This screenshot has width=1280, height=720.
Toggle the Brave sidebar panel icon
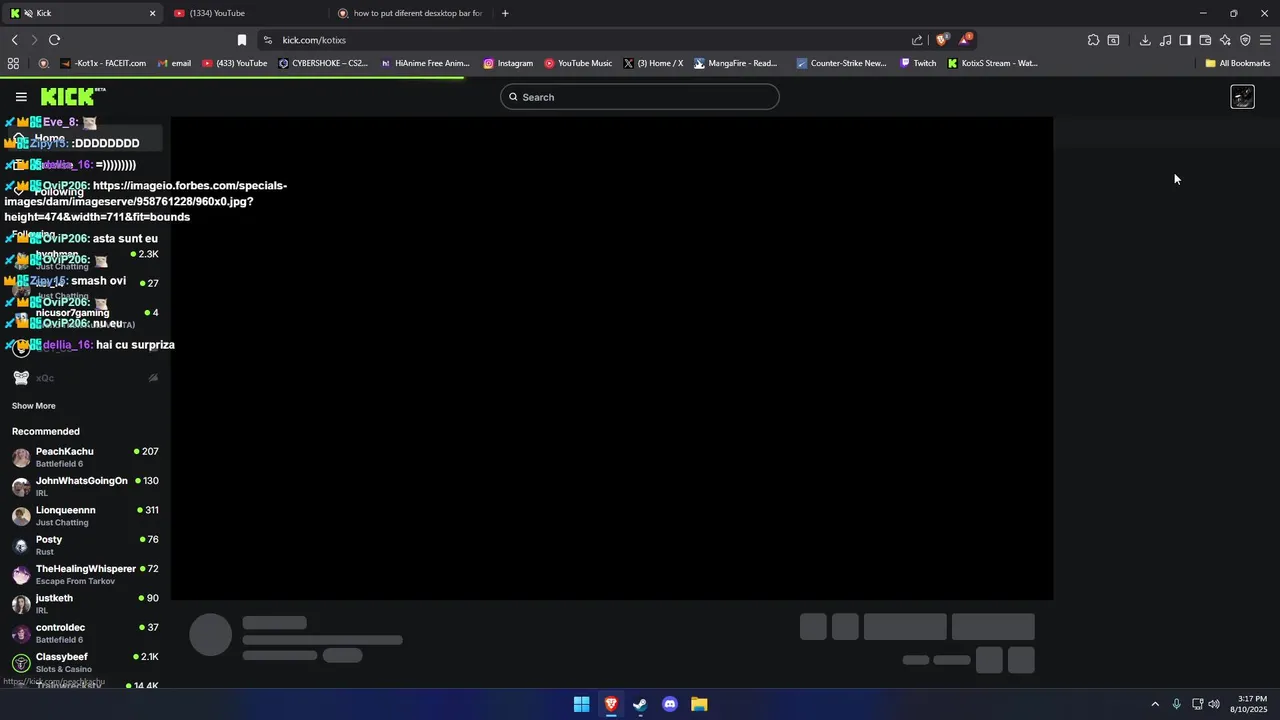click(1185, 40)
